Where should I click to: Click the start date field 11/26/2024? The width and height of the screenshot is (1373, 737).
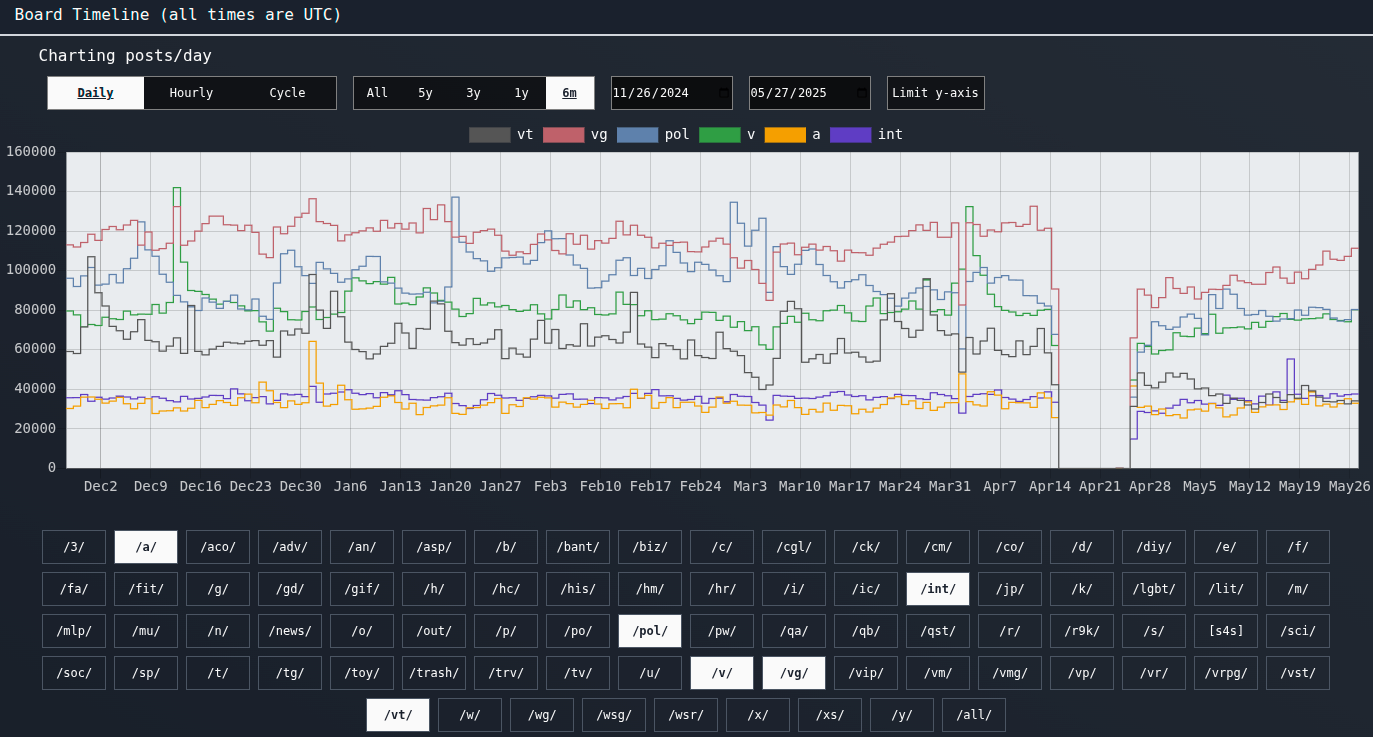(x=660, y=93)
